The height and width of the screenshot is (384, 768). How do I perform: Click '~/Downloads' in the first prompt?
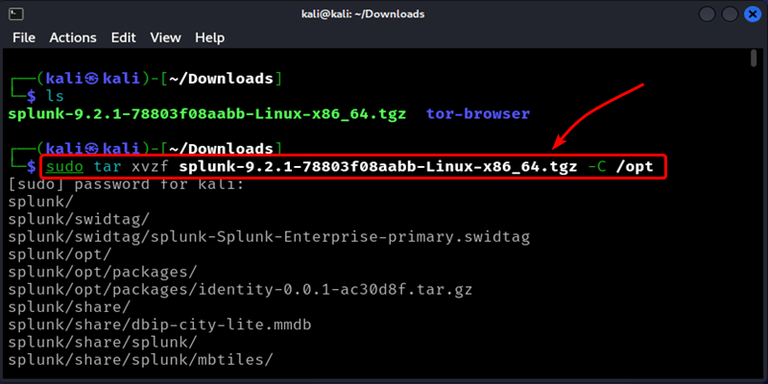point(221,78)
